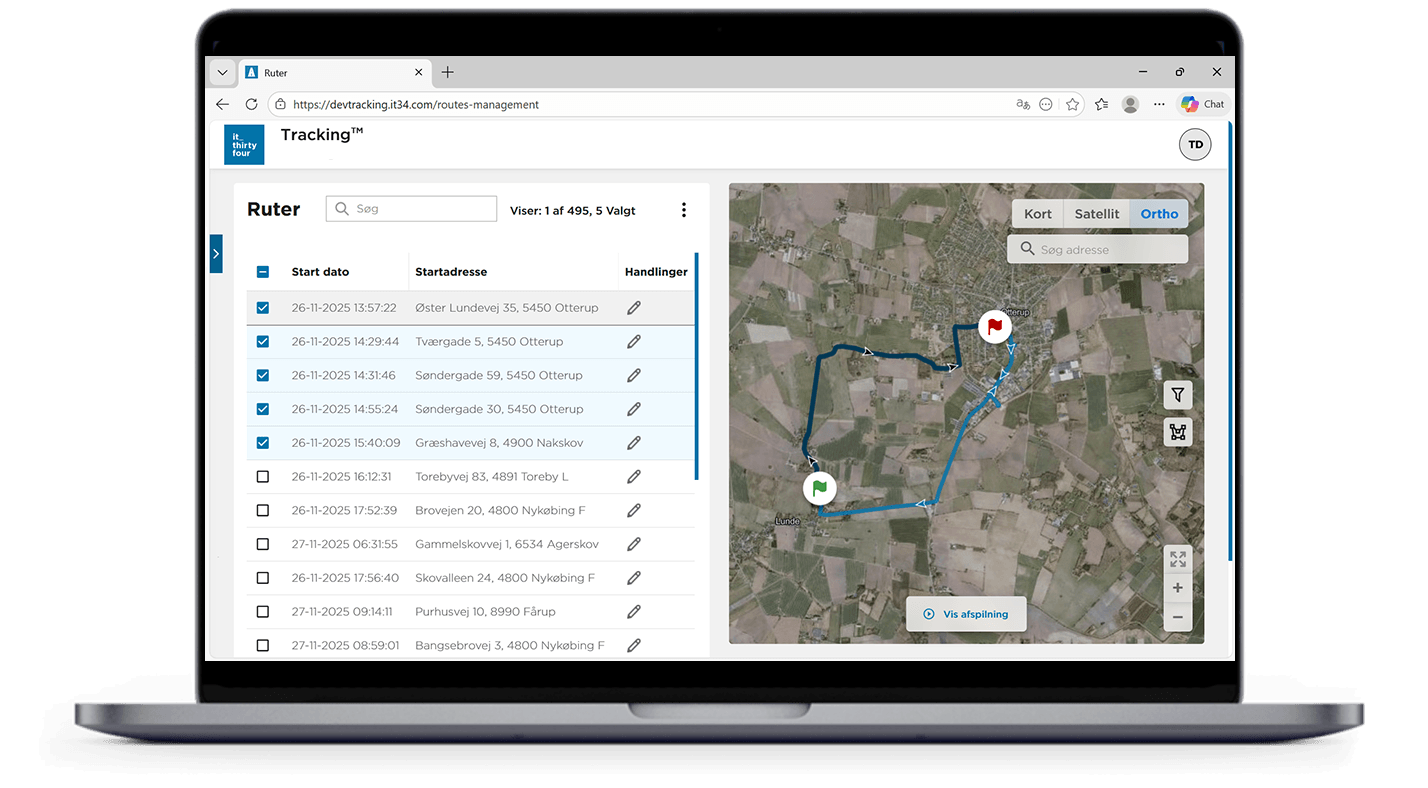Click the map filter funnel icon

1178,395
